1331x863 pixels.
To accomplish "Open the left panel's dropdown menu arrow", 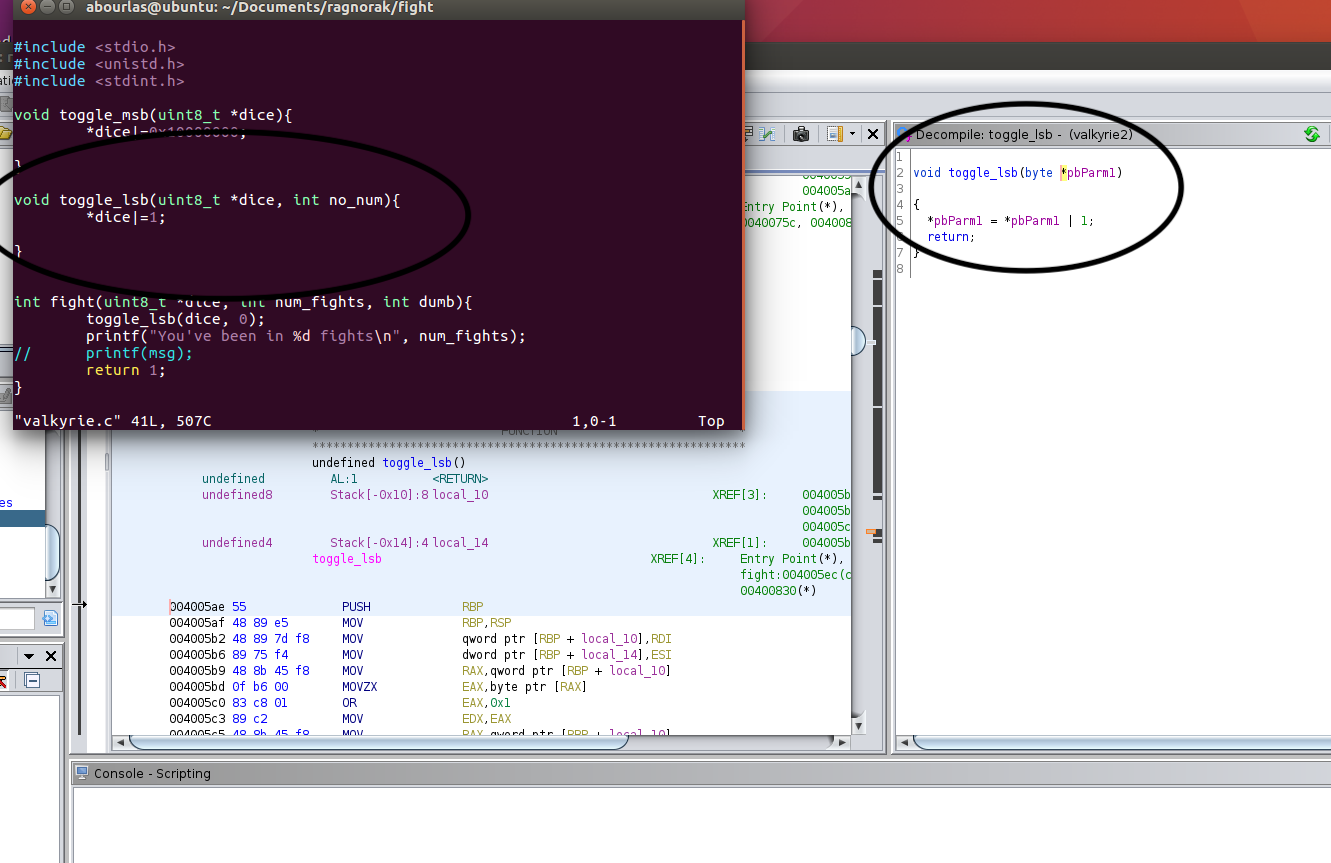I will pyautogui.click(x=29, y=656).
